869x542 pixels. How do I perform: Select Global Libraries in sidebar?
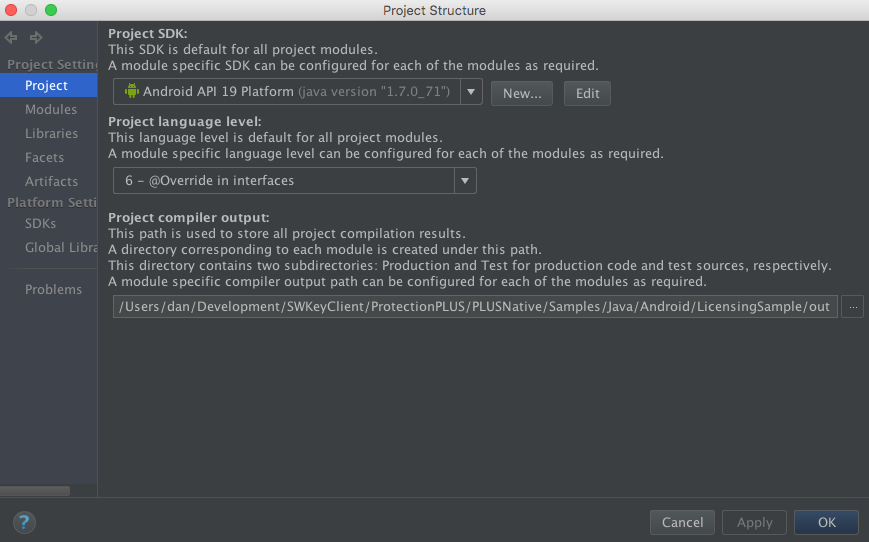(61, 247)
